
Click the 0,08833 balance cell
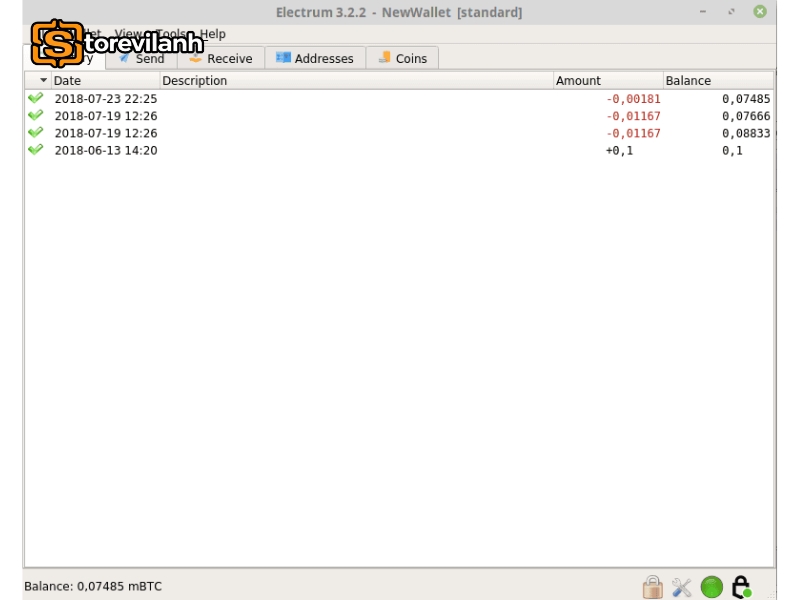tap(745, 133)
